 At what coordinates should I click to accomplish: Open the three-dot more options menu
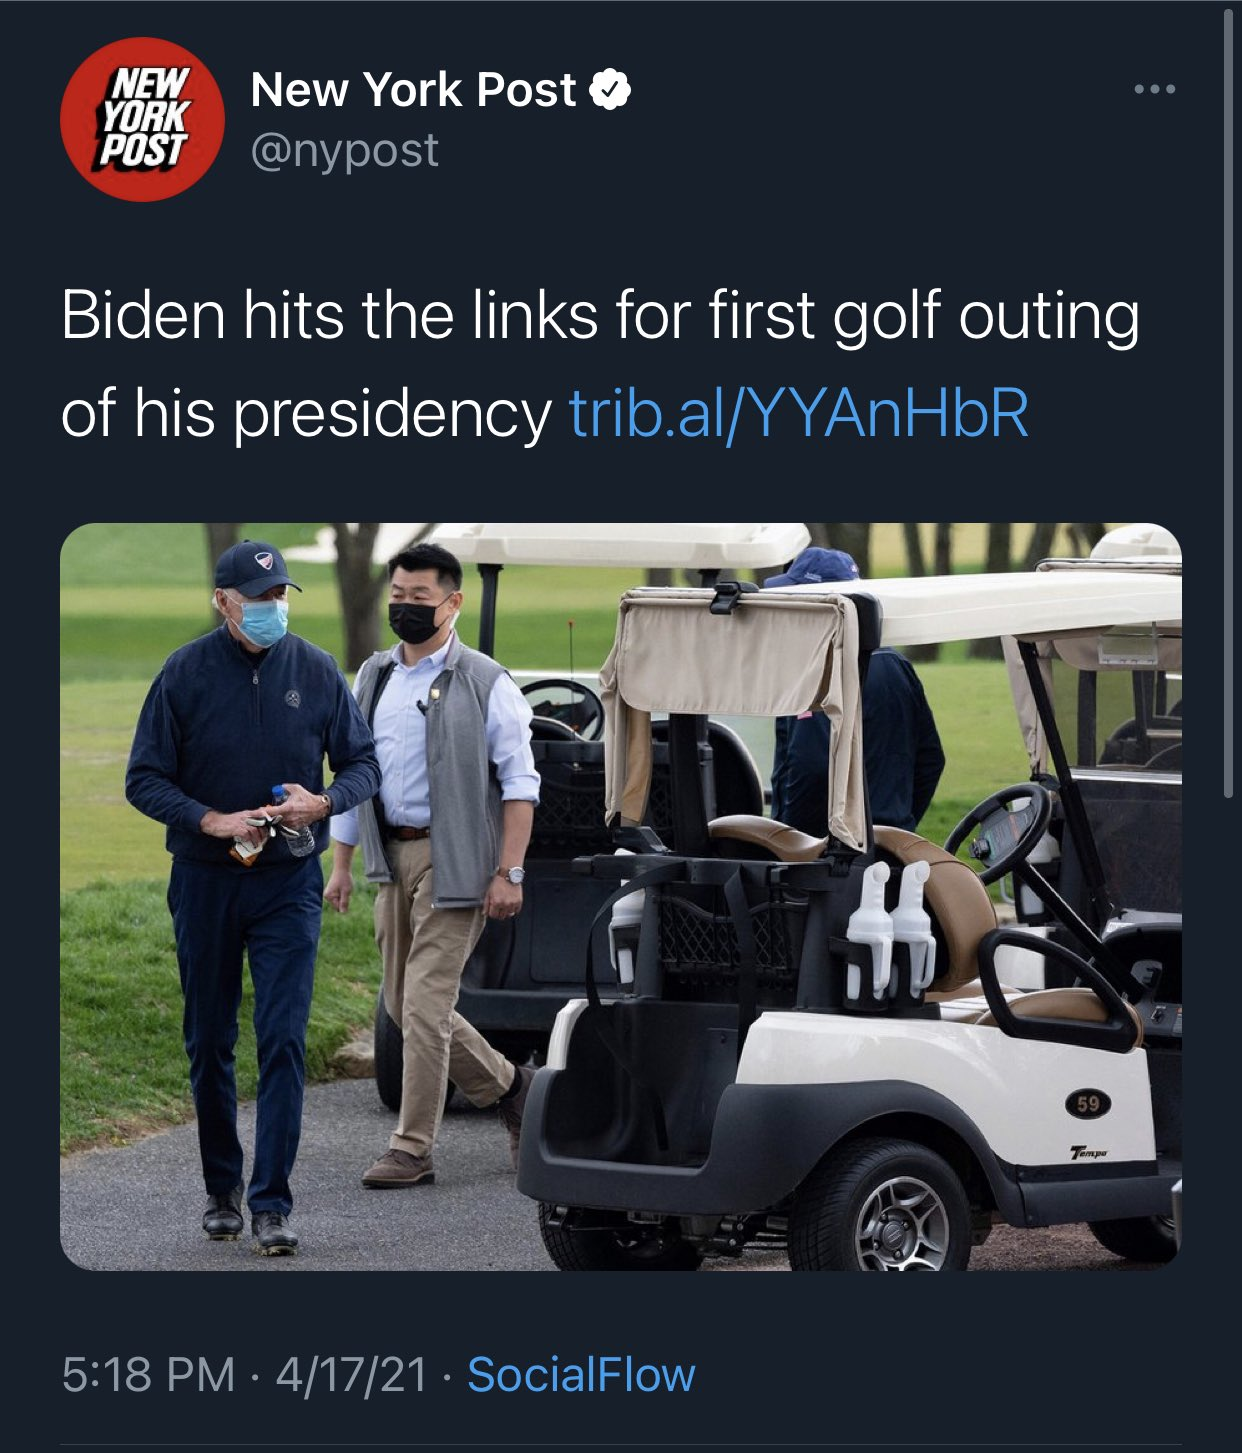[x=1155, y=90]
